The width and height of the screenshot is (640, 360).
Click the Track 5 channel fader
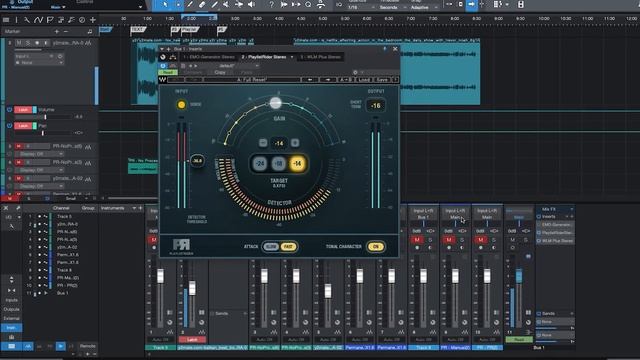pos(160,277)
